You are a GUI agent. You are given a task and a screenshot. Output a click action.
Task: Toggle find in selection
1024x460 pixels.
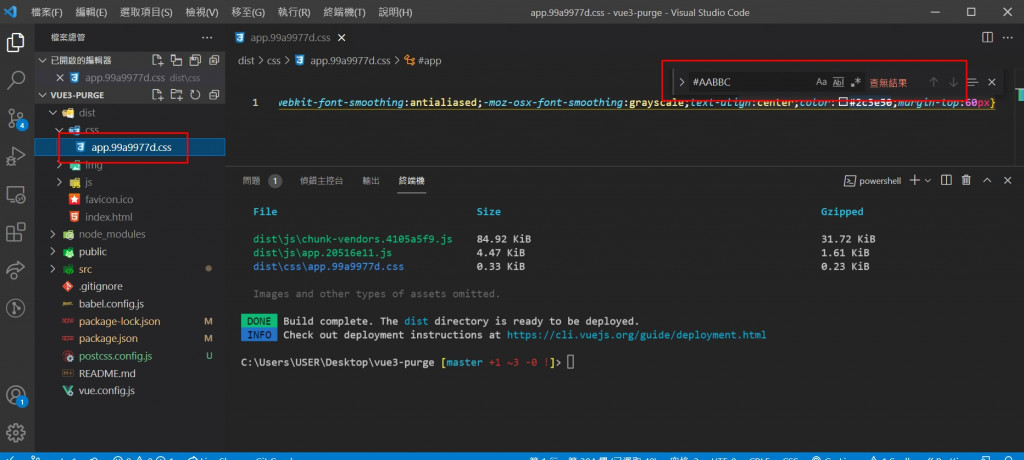tap(972, 82)
